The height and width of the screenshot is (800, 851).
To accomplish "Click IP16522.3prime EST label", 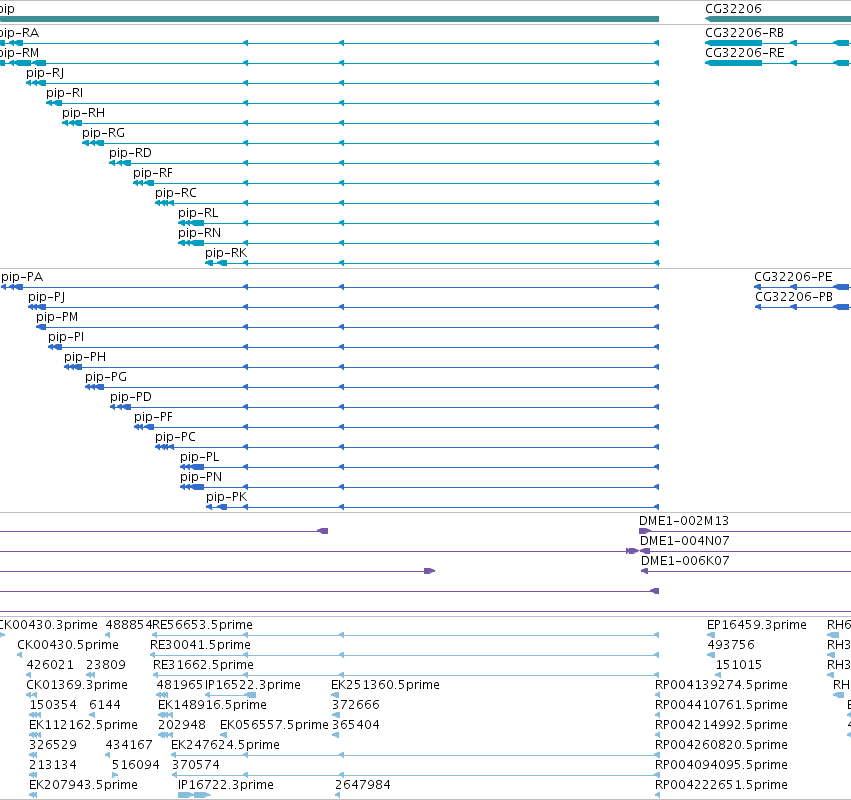I will click(x=253, y=685).
